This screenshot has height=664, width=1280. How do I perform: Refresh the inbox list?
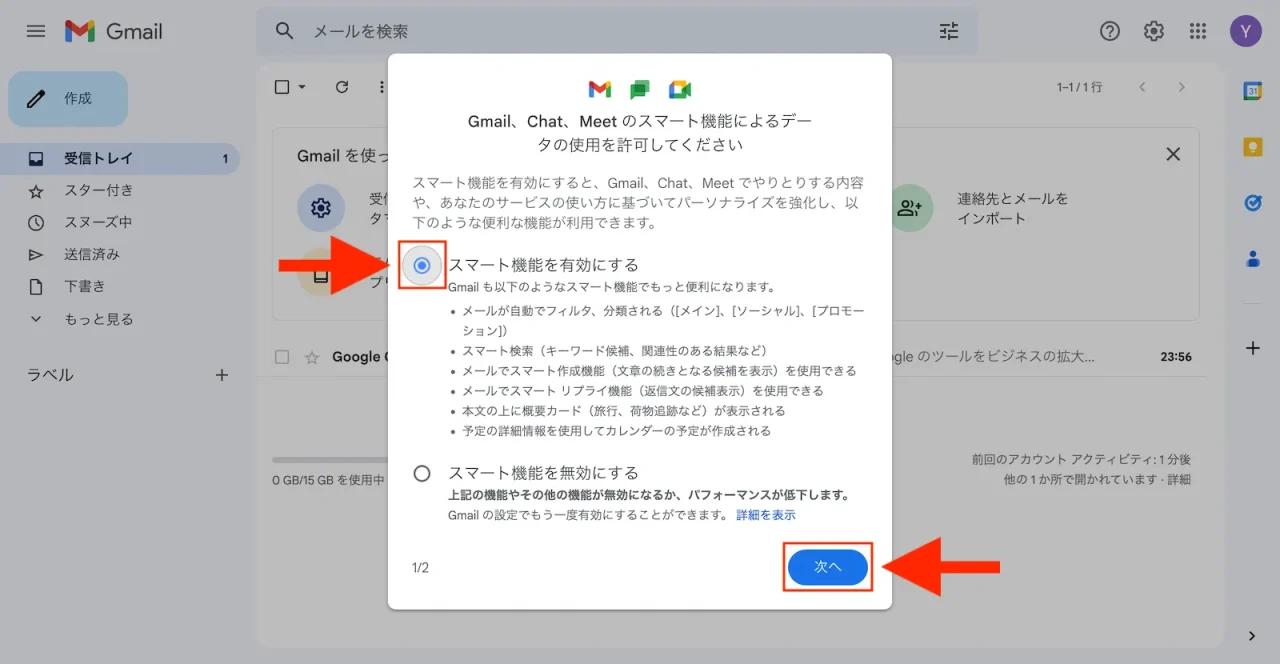(x=342, y=87)
